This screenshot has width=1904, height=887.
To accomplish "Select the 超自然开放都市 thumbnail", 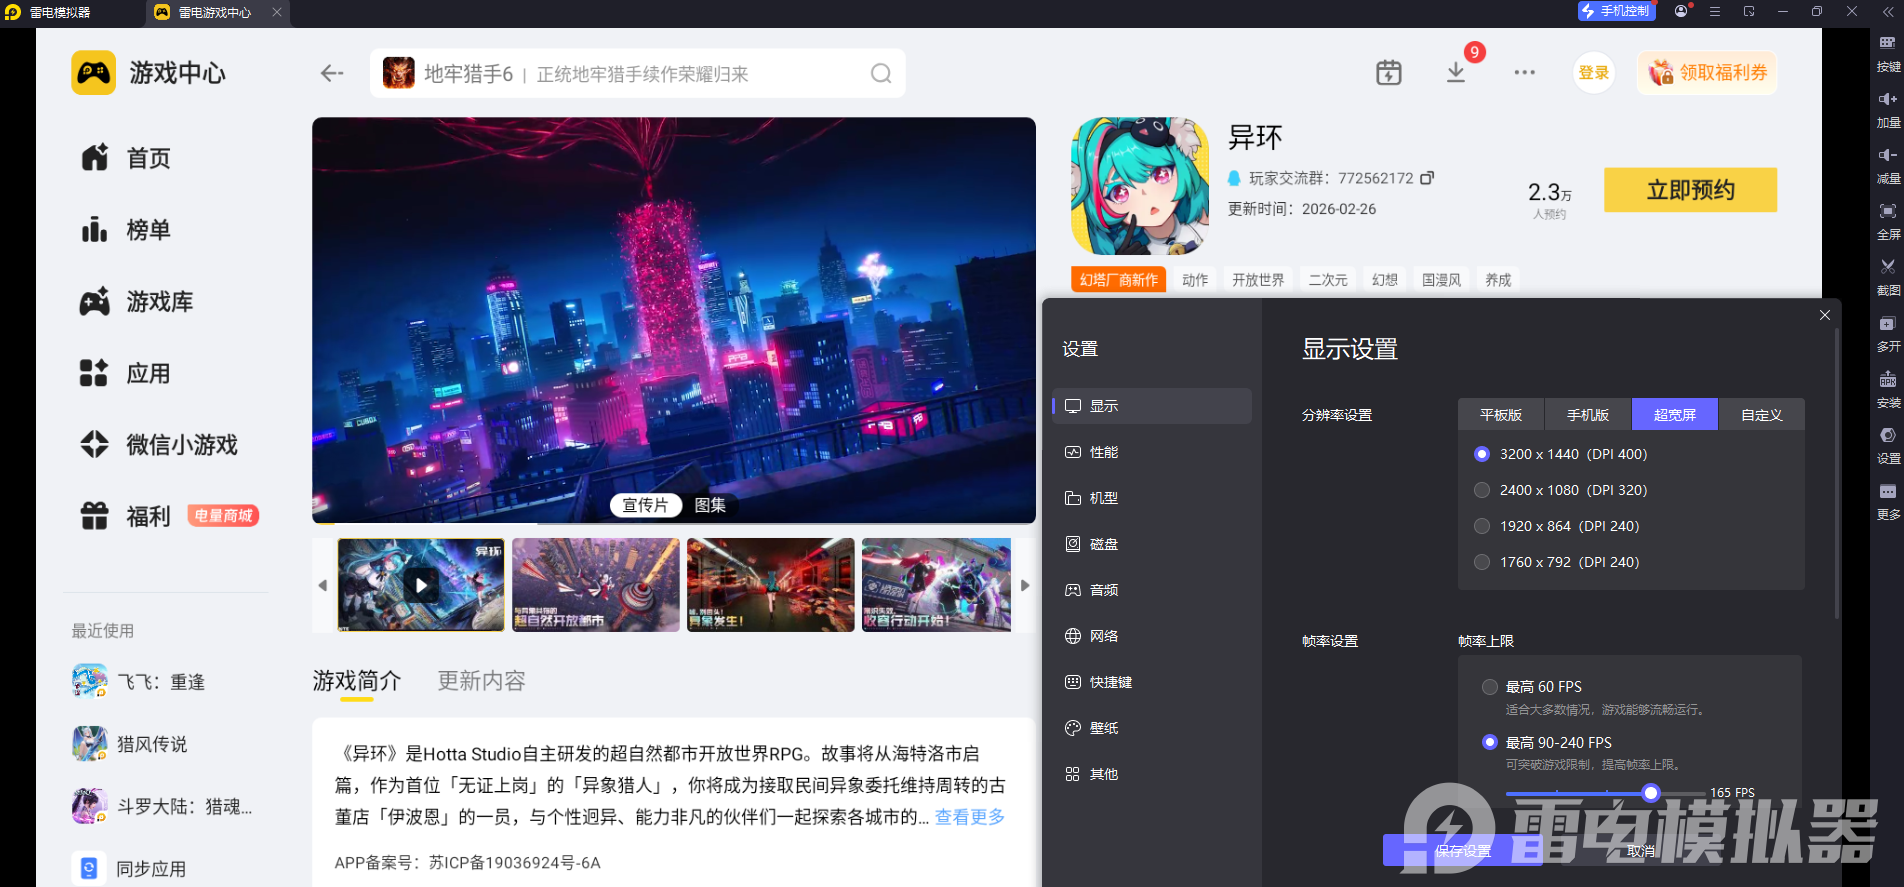I will point(596,585).
